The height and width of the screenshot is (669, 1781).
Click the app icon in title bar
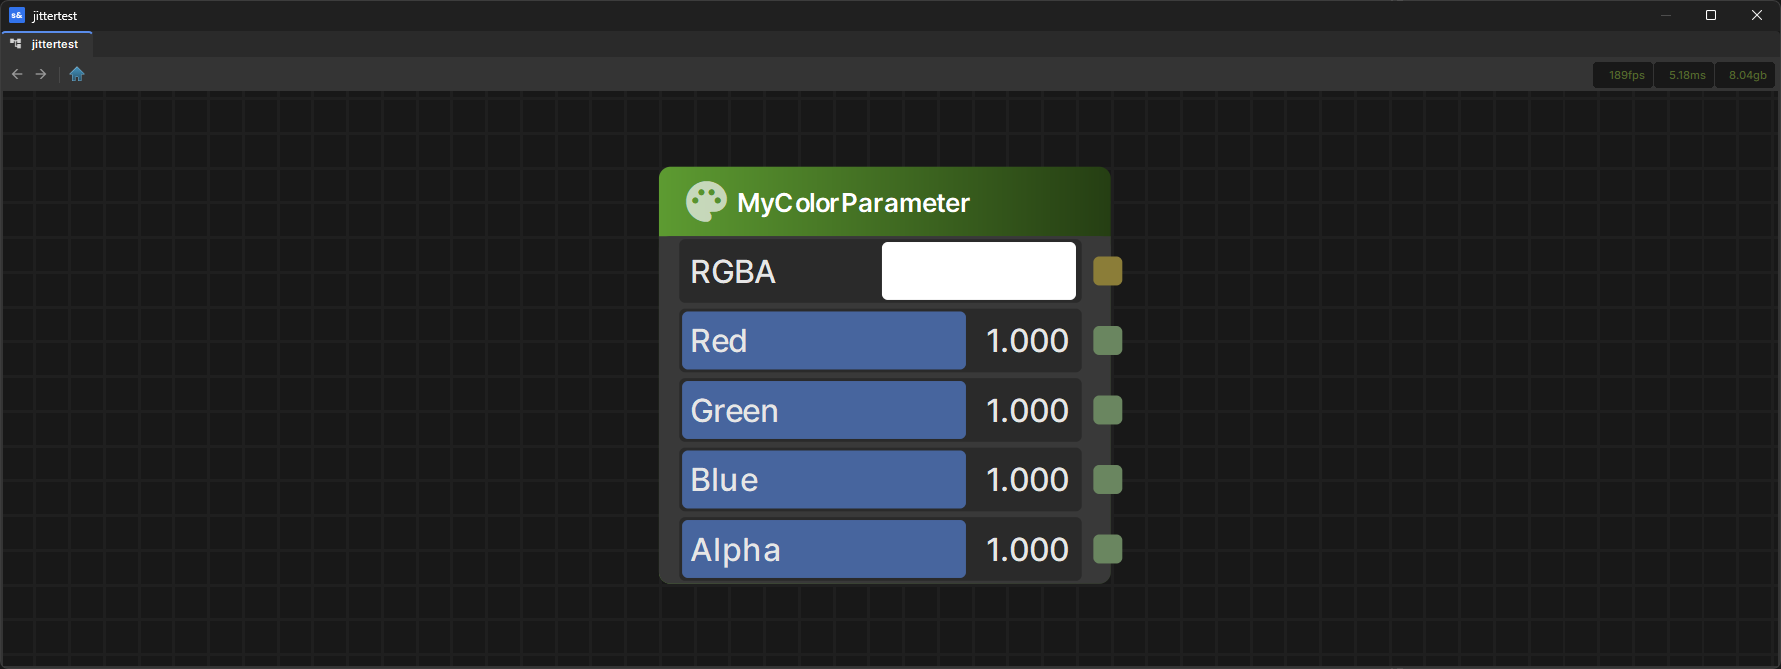point(16,15)
